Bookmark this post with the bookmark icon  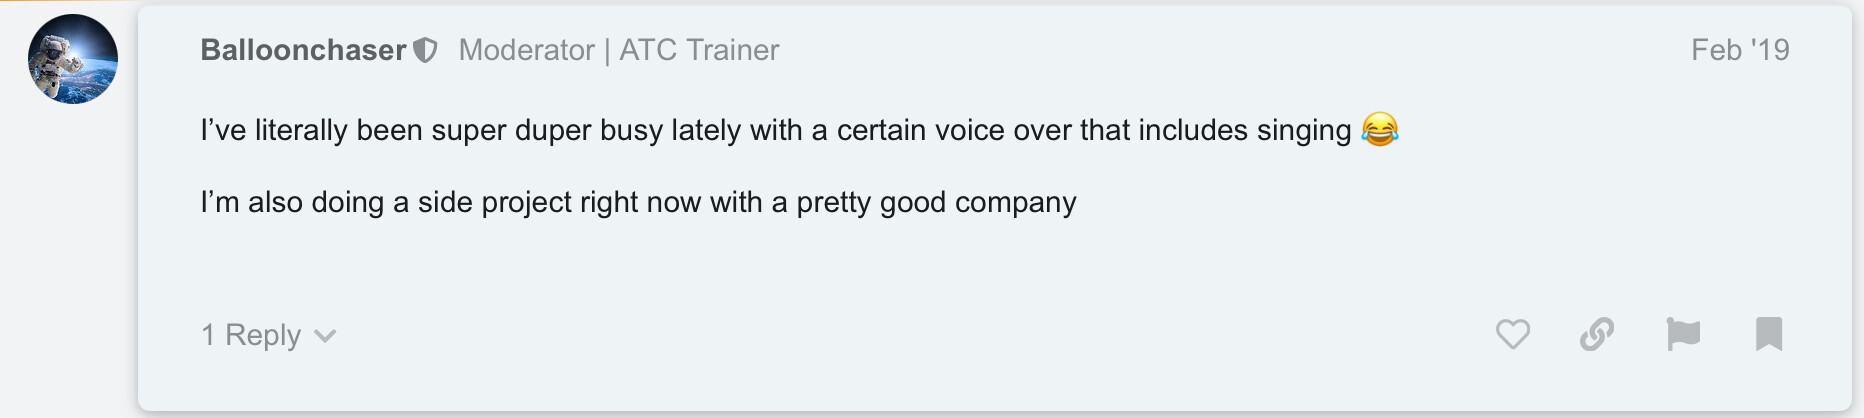(1769, 334)
